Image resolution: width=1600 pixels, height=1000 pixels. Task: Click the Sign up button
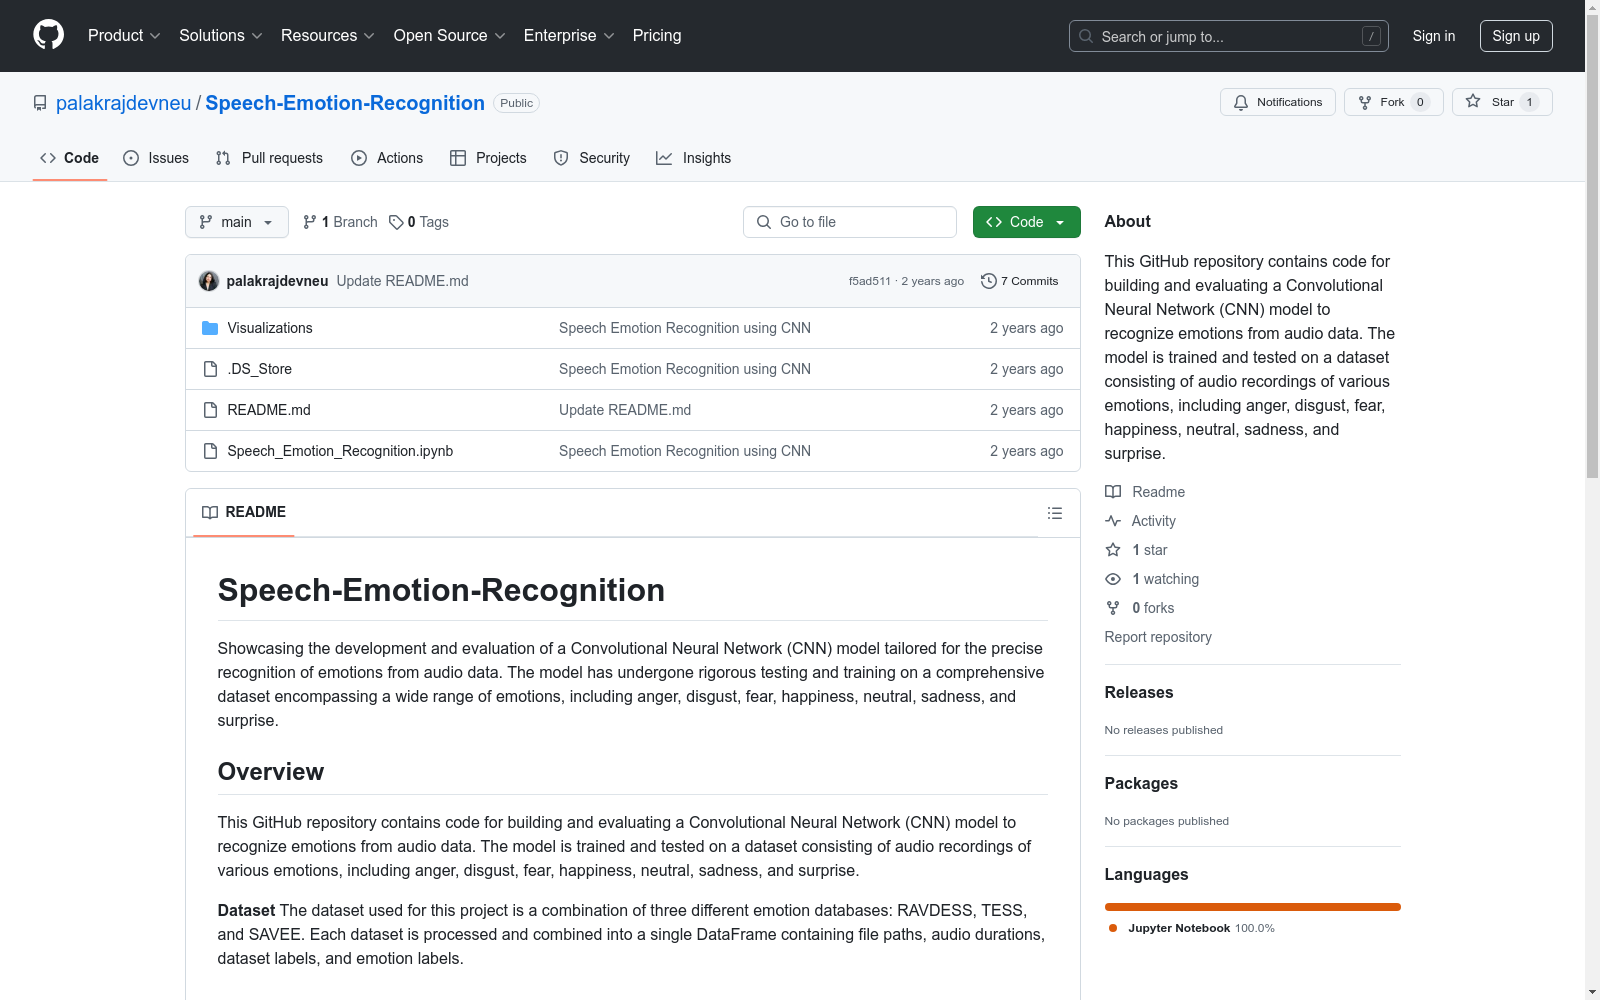(x=1516, y=36)
